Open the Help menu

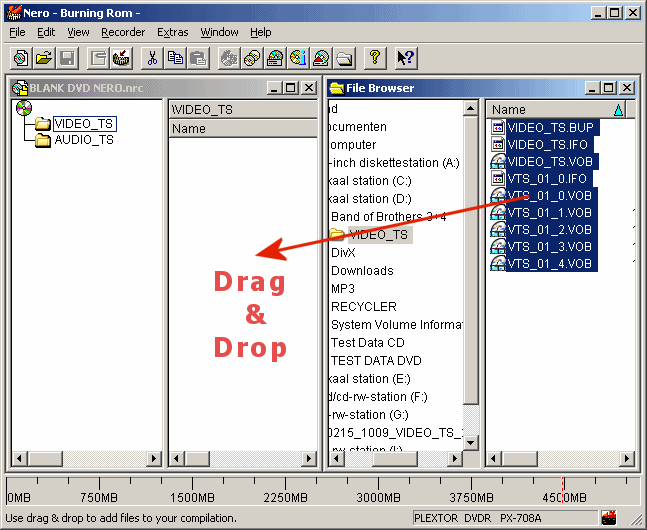[x=261, y=32]
